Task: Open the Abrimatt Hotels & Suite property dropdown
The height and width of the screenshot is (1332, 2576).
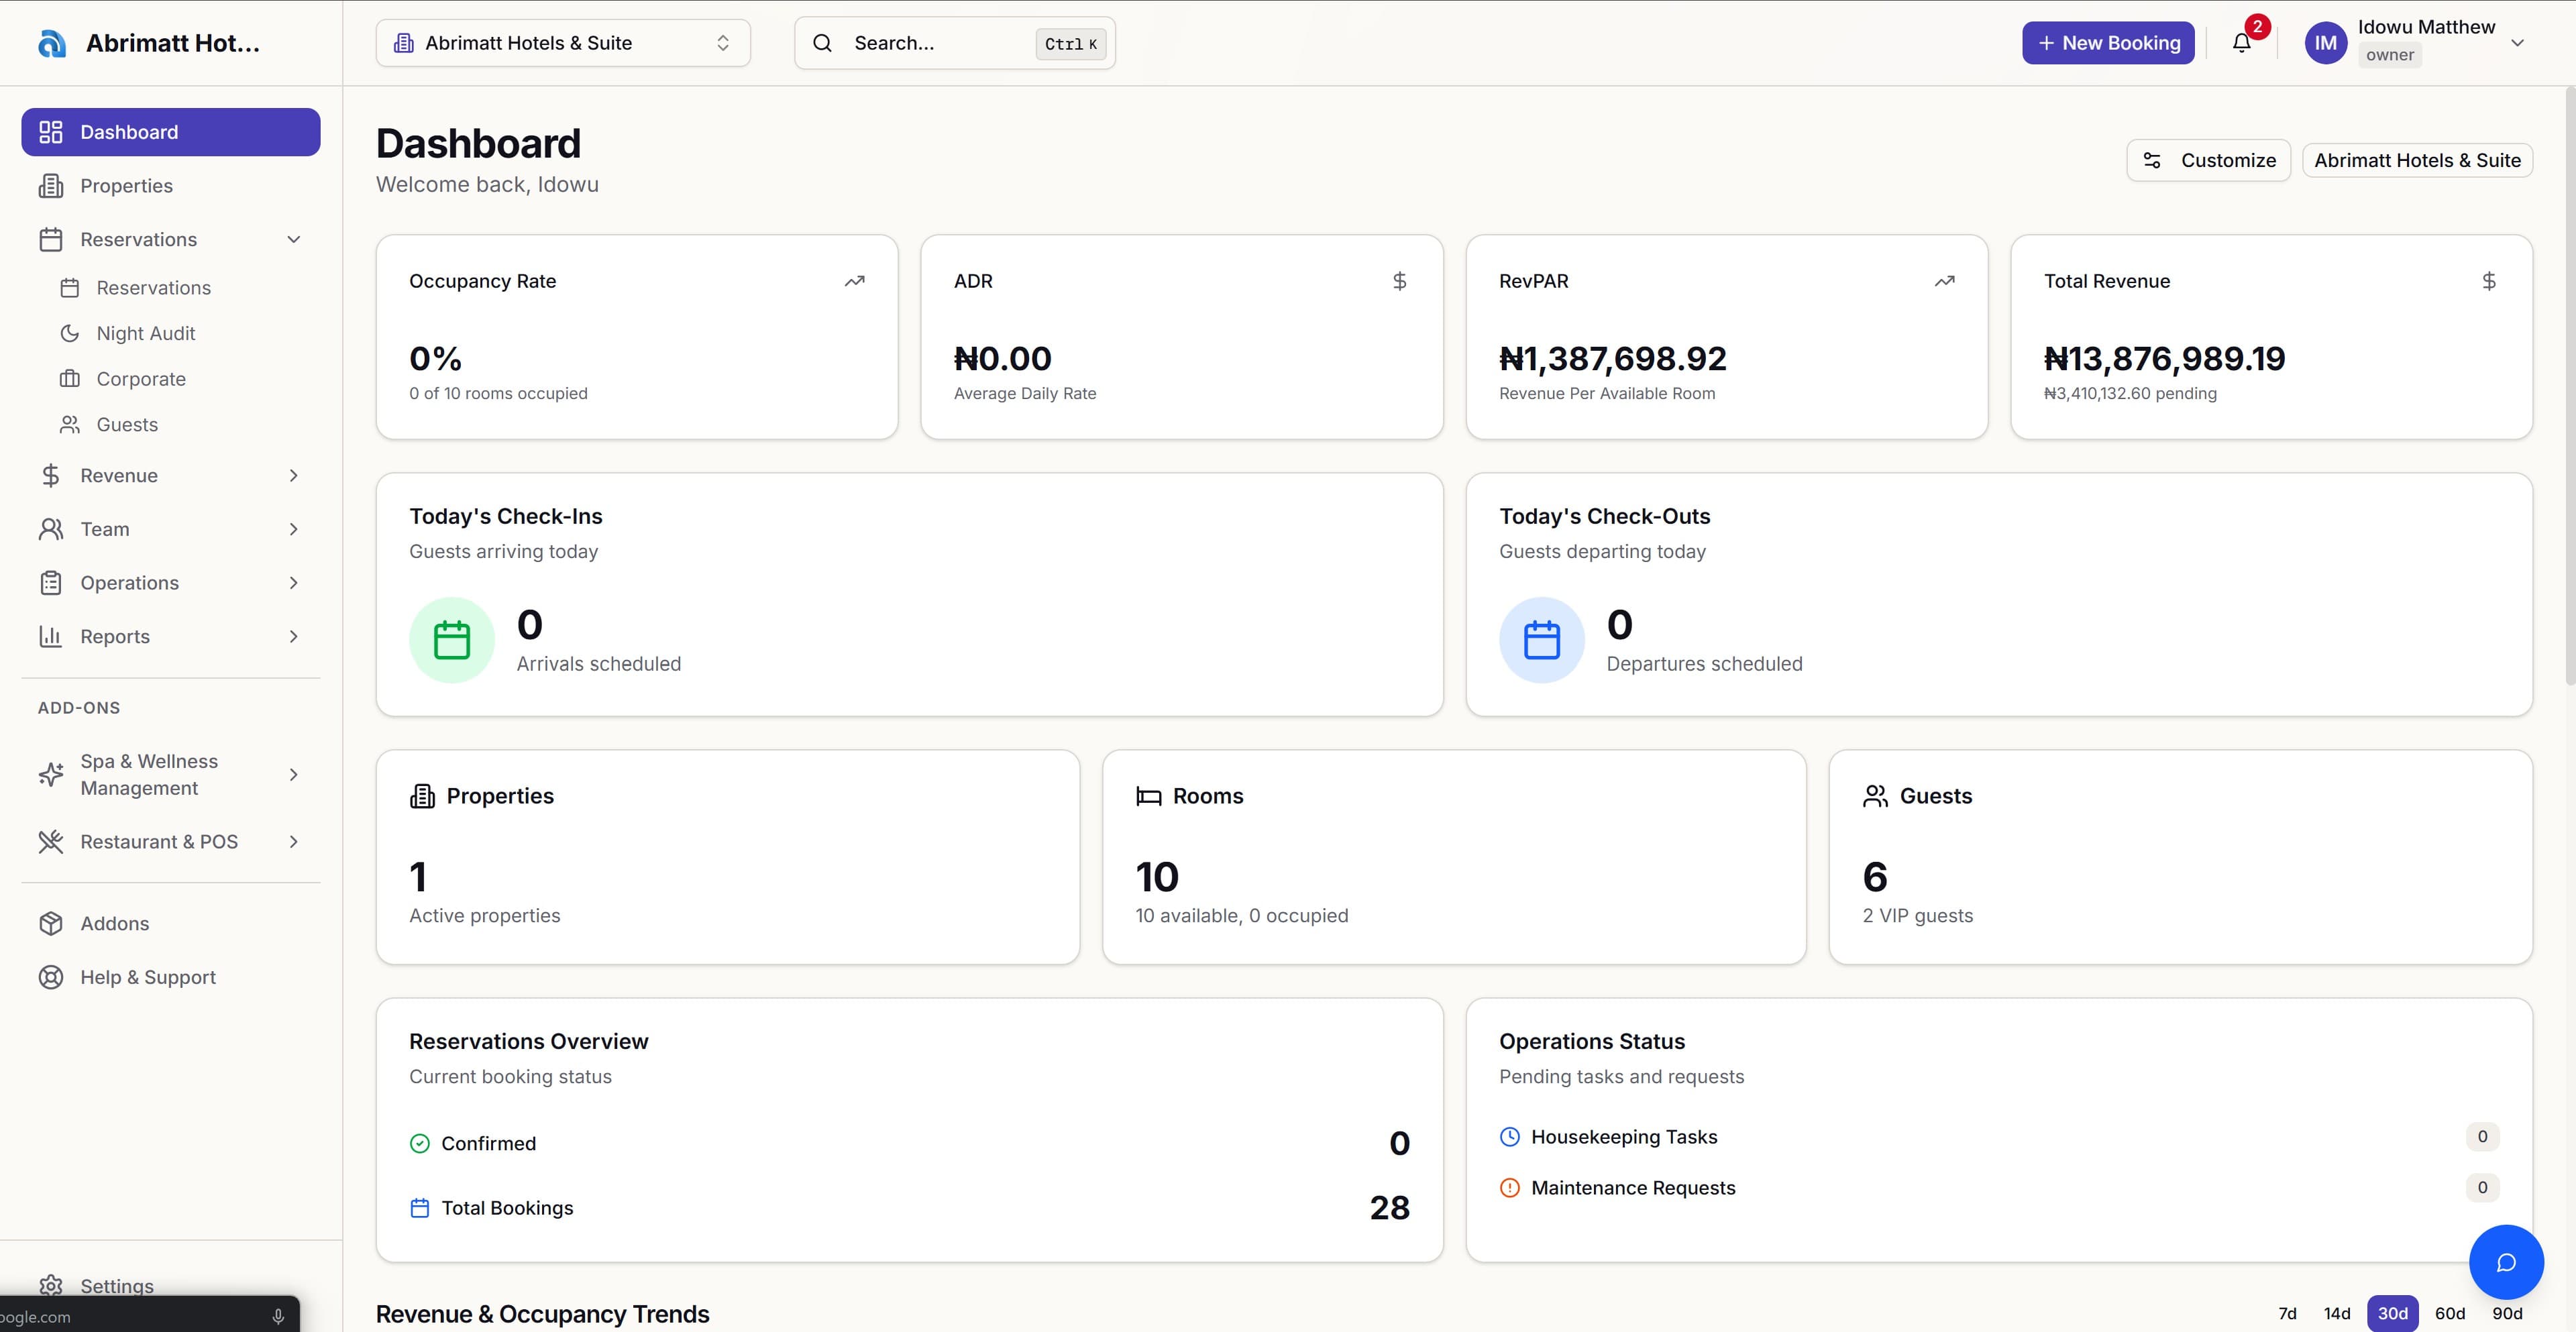Action: click(563, 43)
